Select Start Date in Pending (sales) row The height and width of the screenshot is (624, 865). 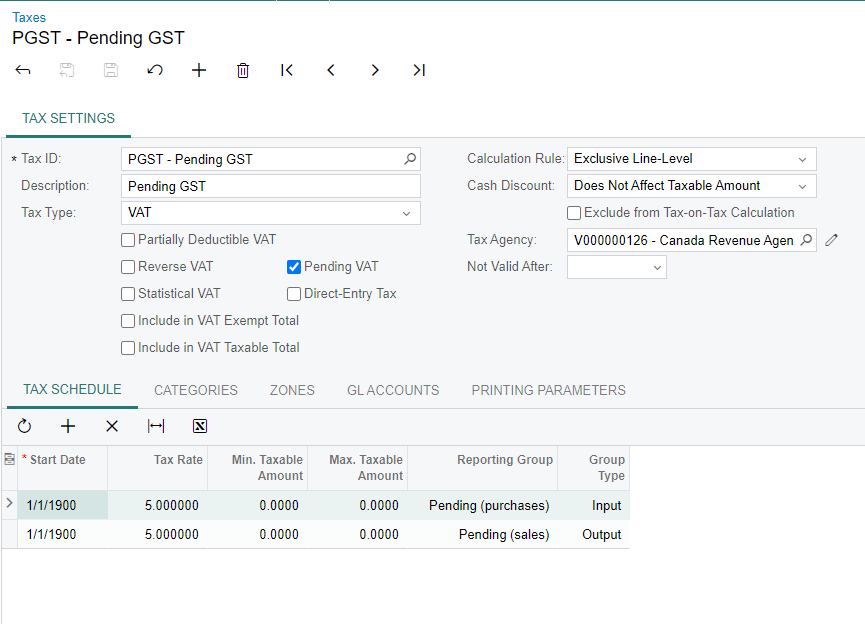click(62, 534)
